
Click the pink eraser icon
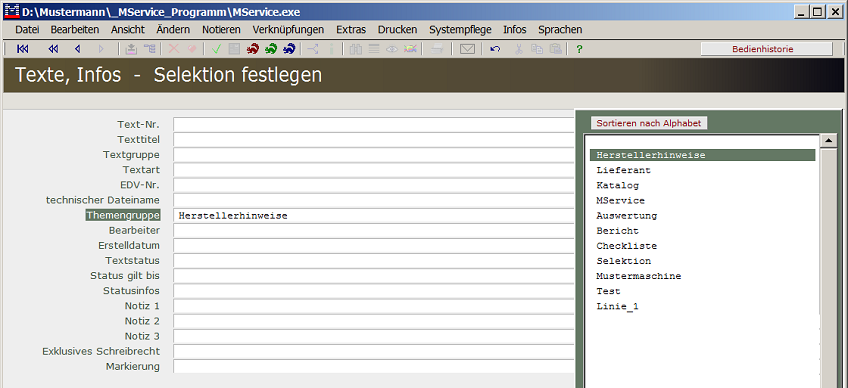coord(191,49)
